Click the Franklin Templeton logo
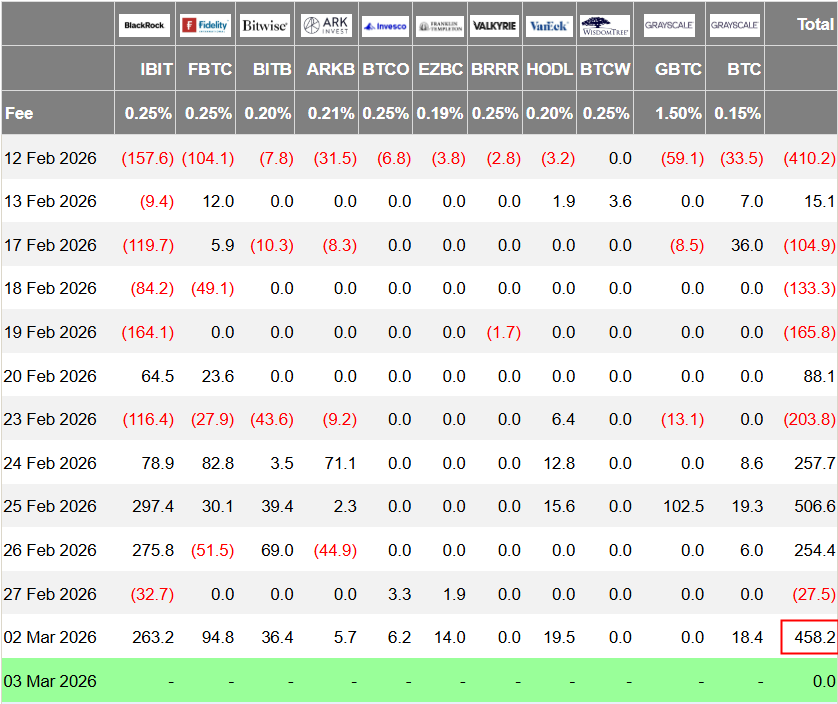This screenshot has width=838, height=704. (x=439, y=26)
